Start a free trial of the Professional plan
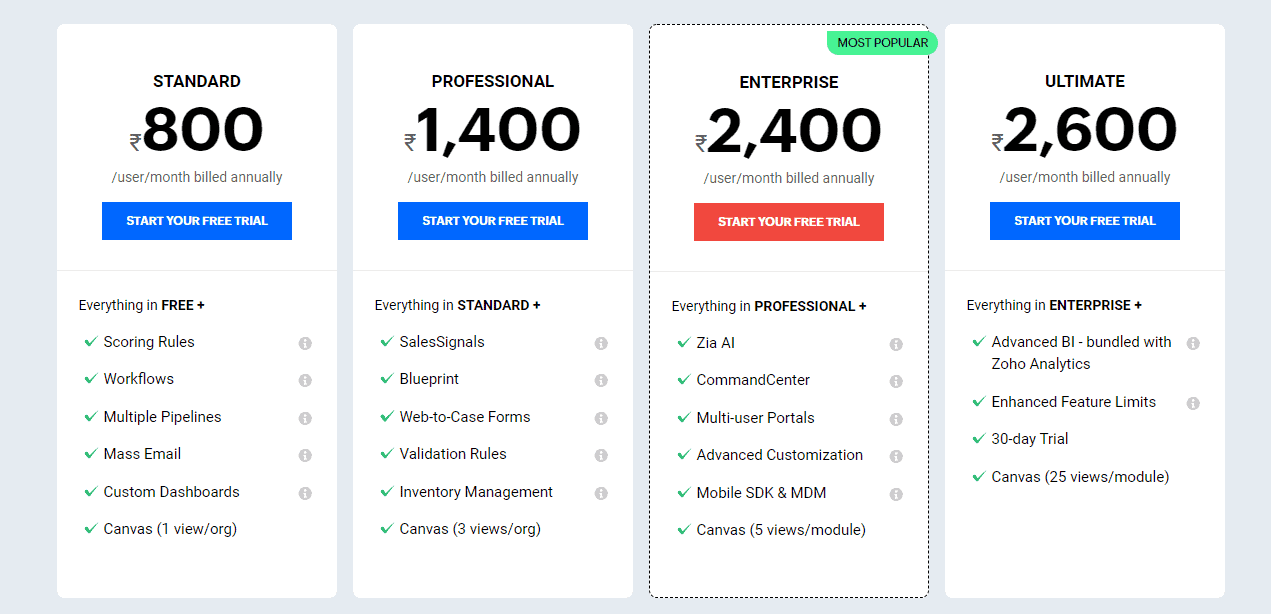The width and height of the screenshot is (1271, 614). [492, 221]
